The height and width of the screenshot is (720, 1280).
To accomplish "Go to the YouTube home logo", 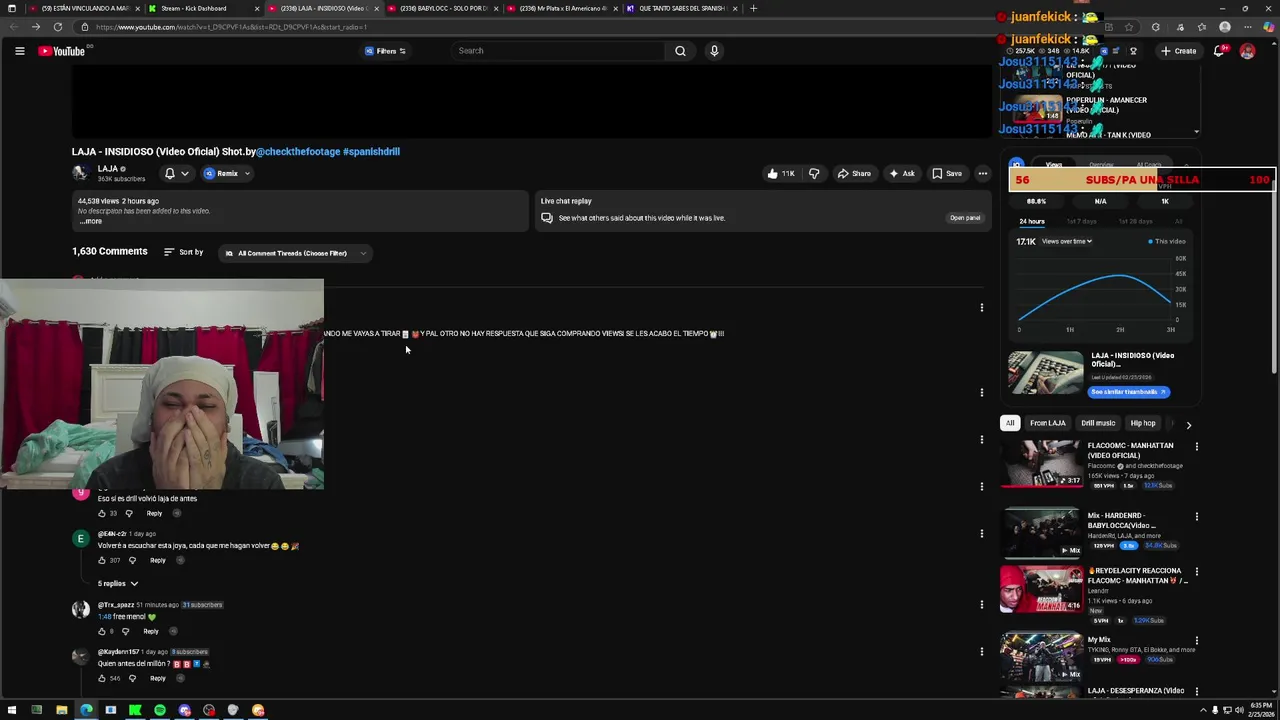I will pos(62,51).
